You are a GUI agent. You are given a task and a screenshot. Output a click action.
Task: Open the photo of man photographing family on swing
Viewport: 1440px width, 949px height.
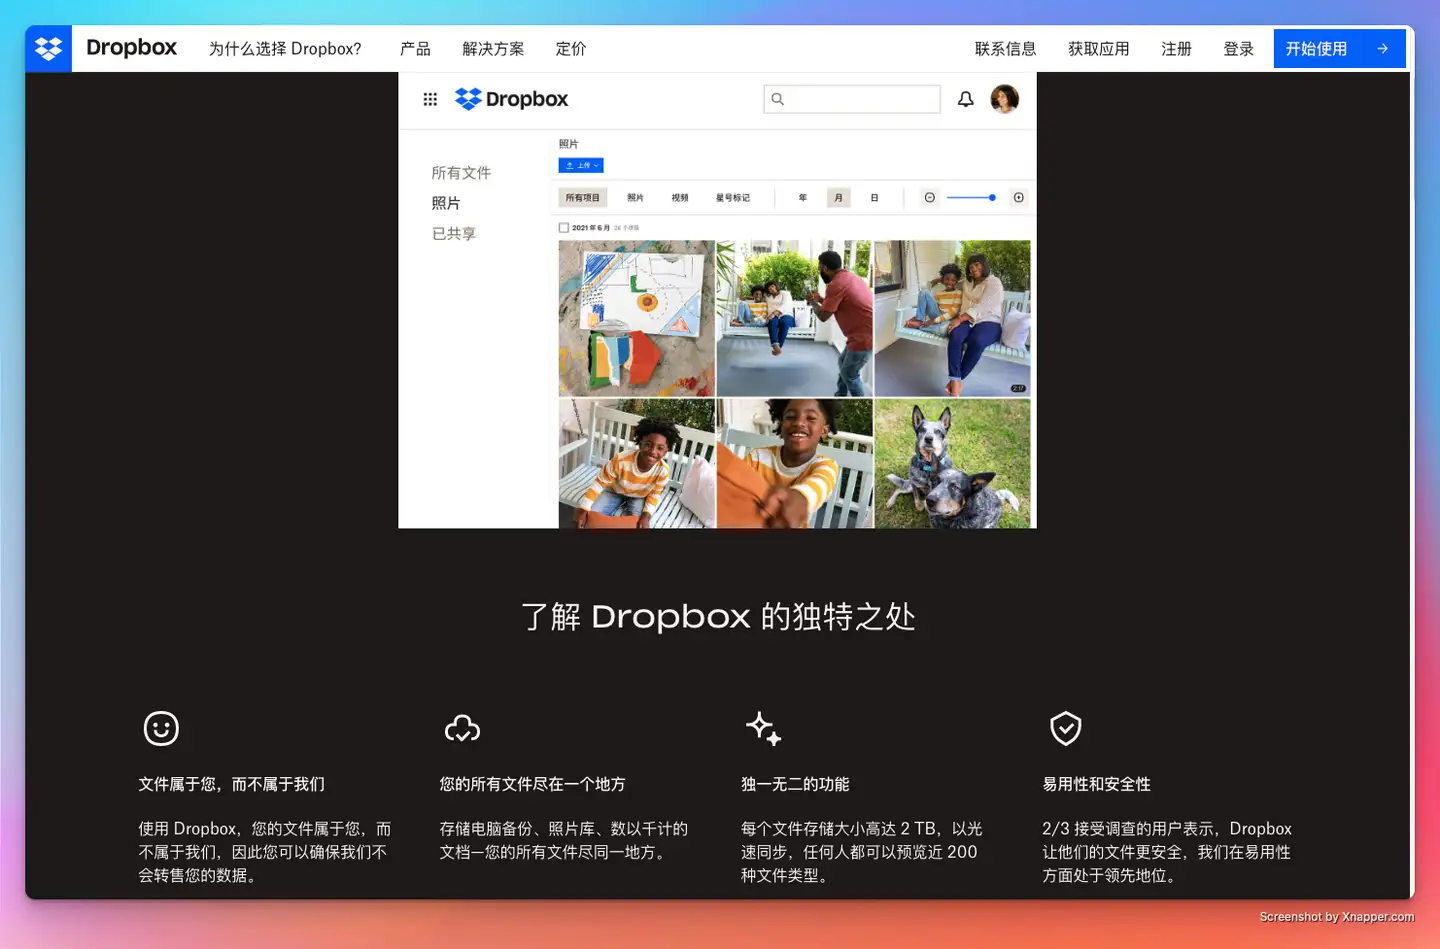pos(795,318)
